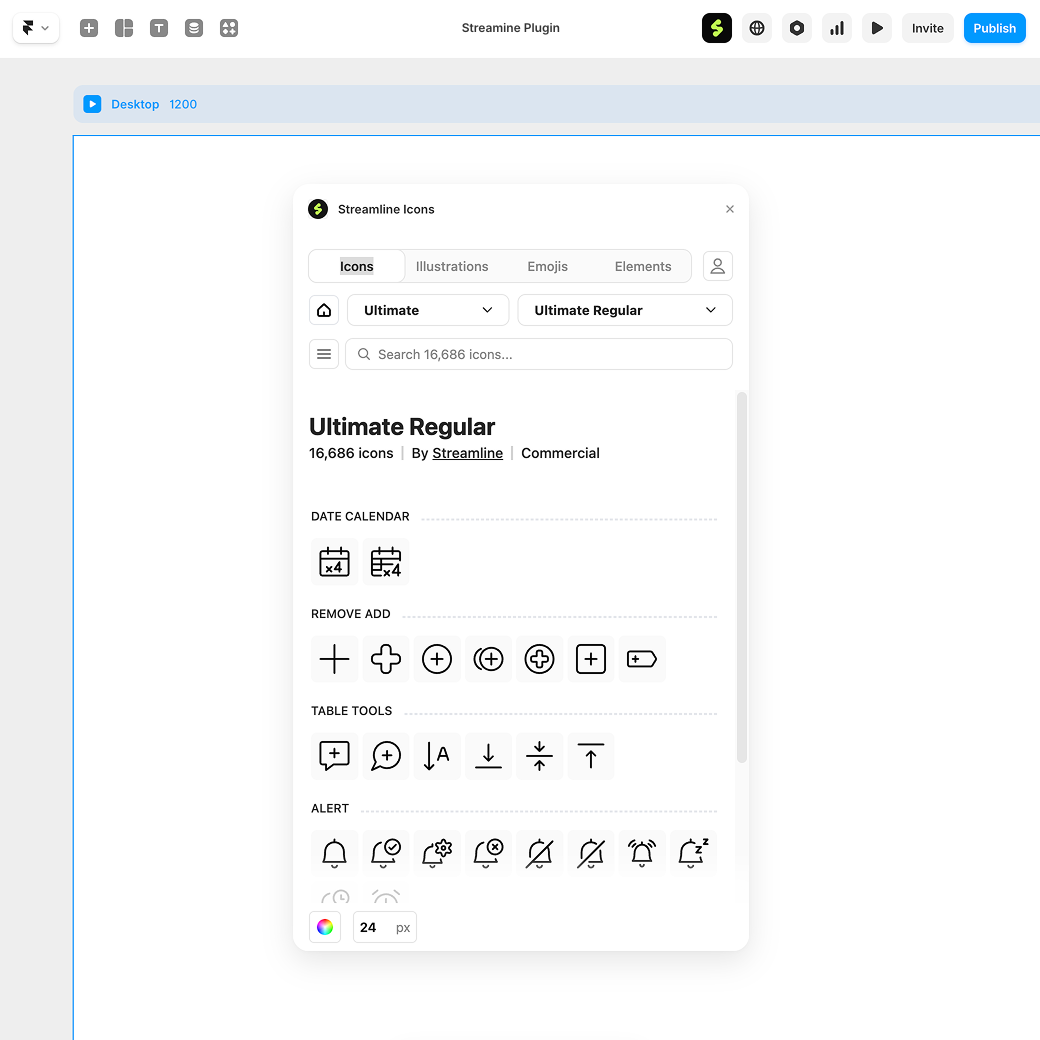
Task: Select the outlined bold cross add icon
Action: (x=385, y=659)
